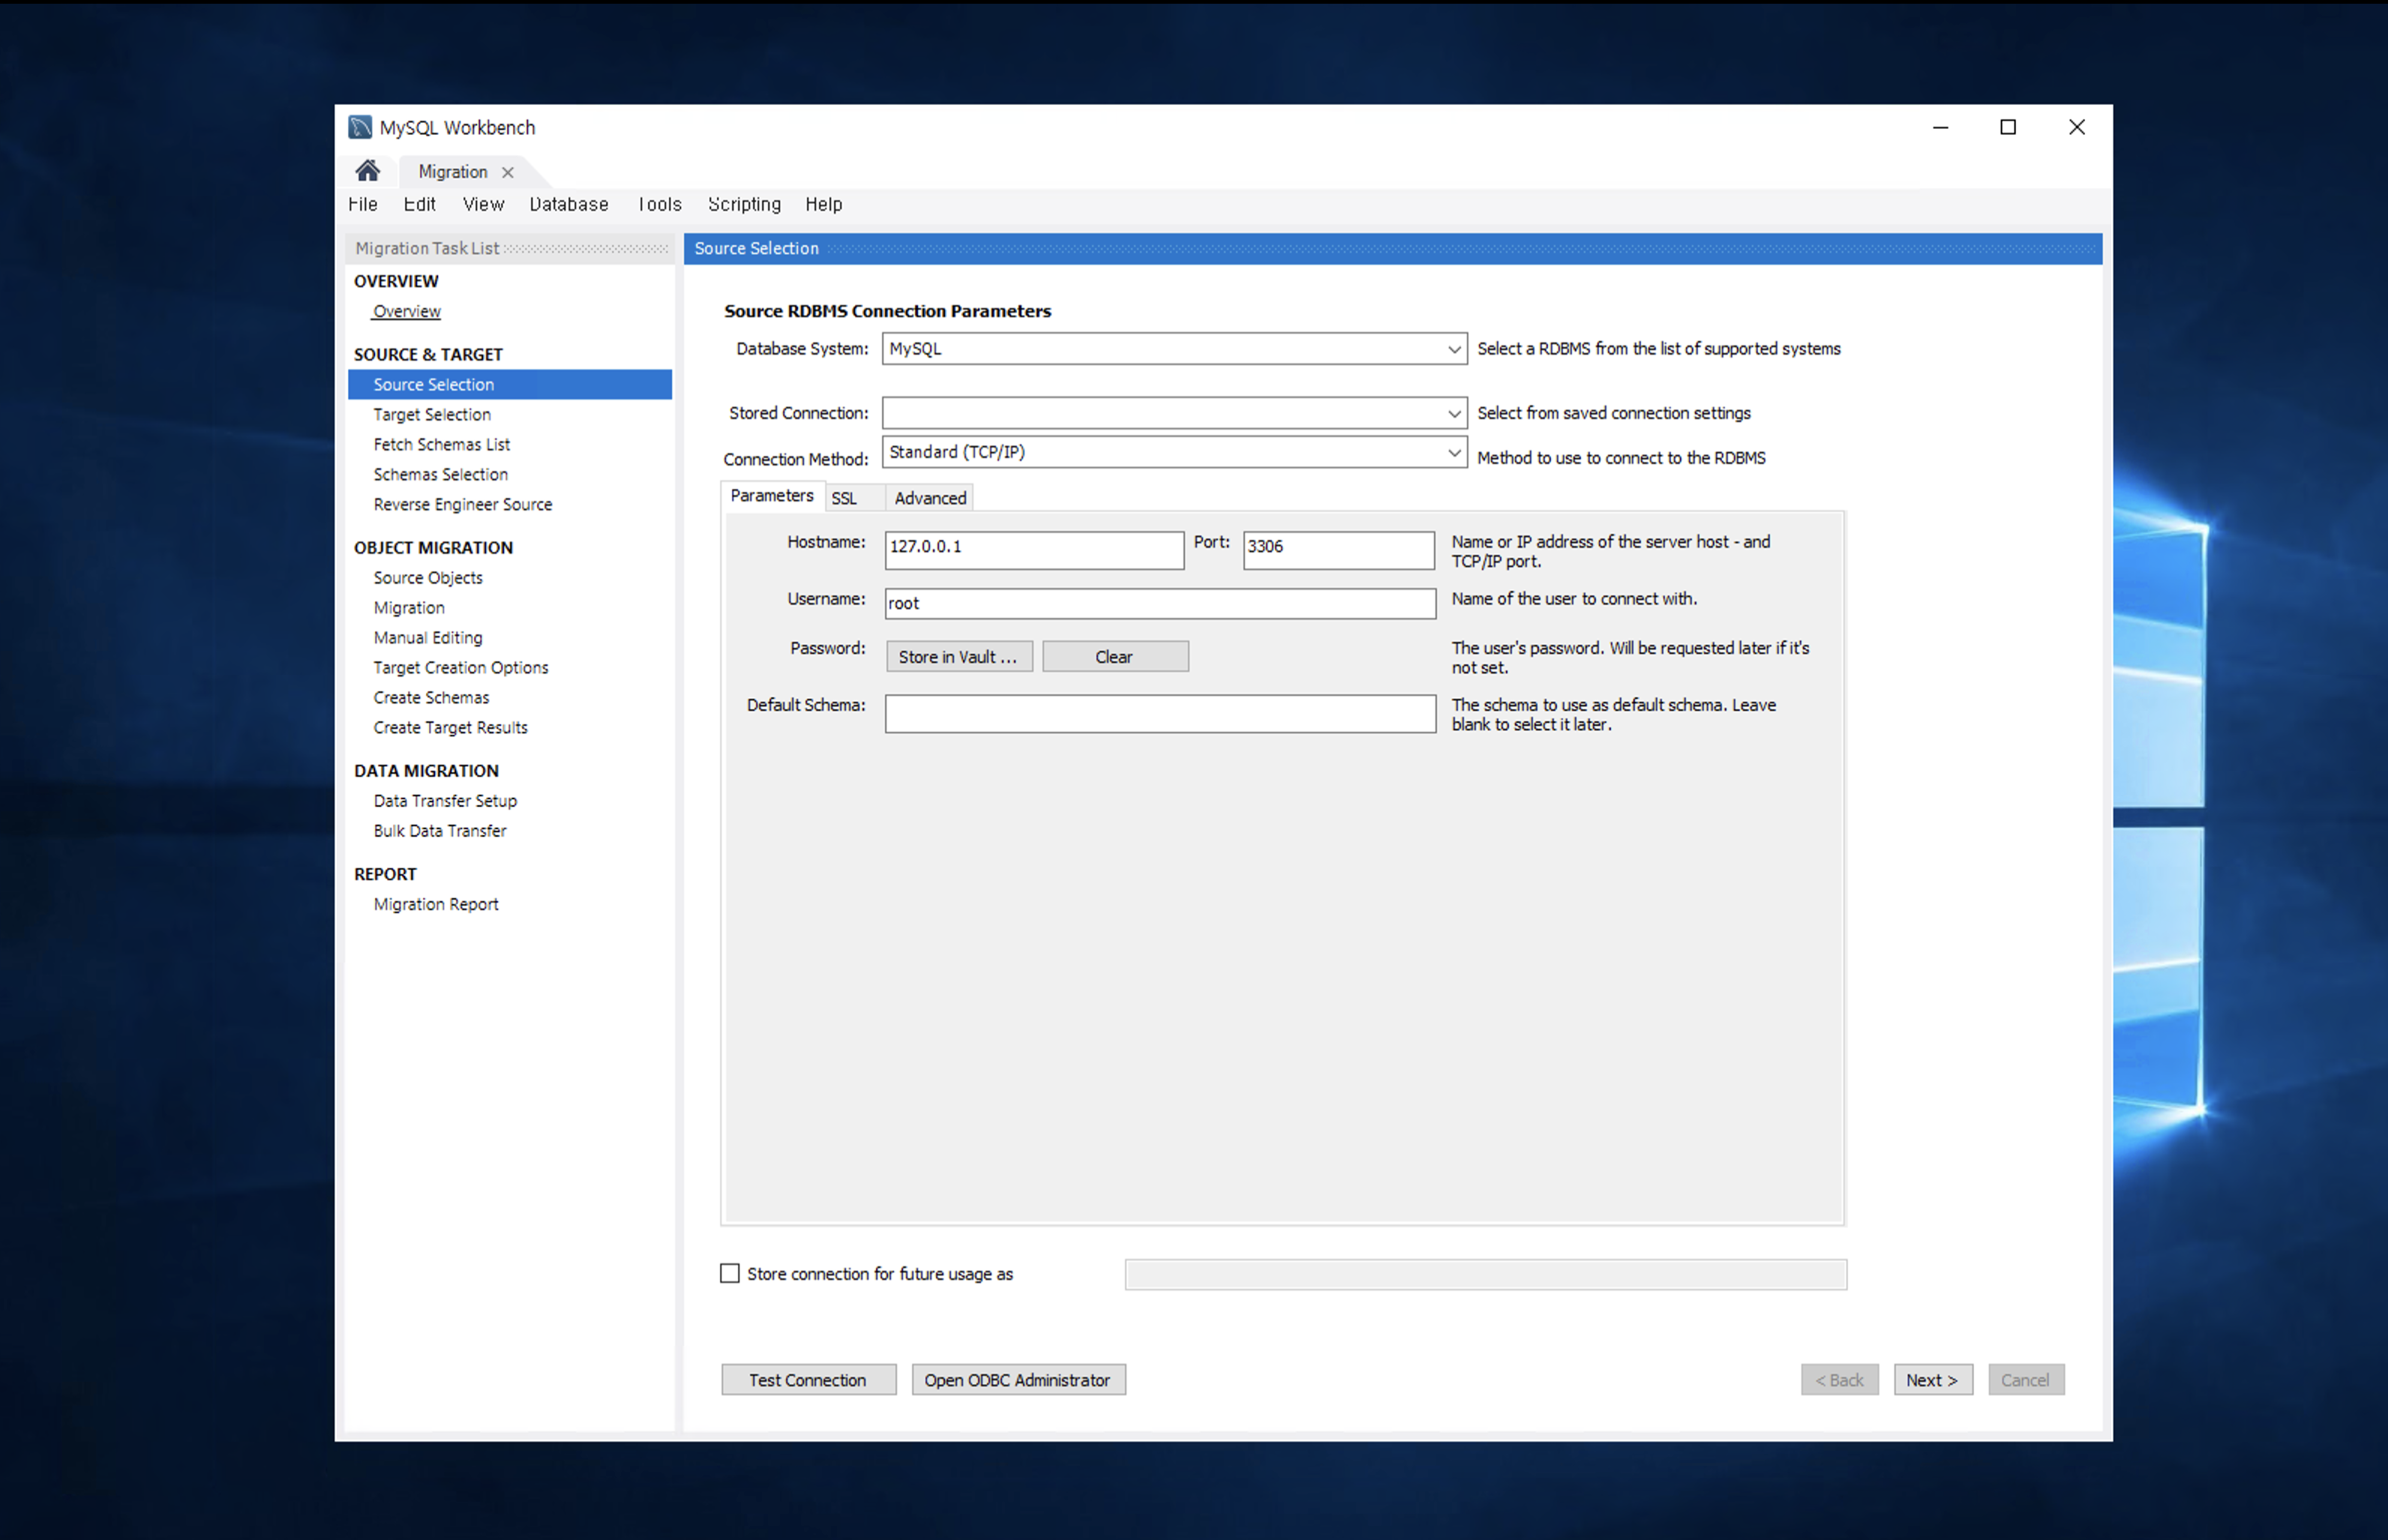Select Migration Report item
This screenshot has height=1540, width=2388.
[436, 904]
